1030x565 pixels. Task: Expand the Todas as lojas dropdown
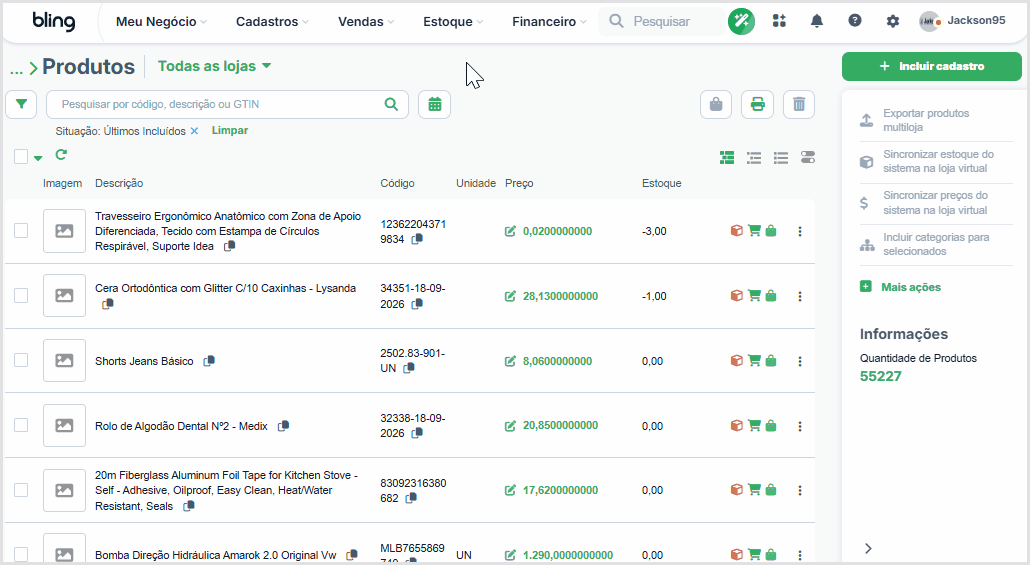coord(215,66)
